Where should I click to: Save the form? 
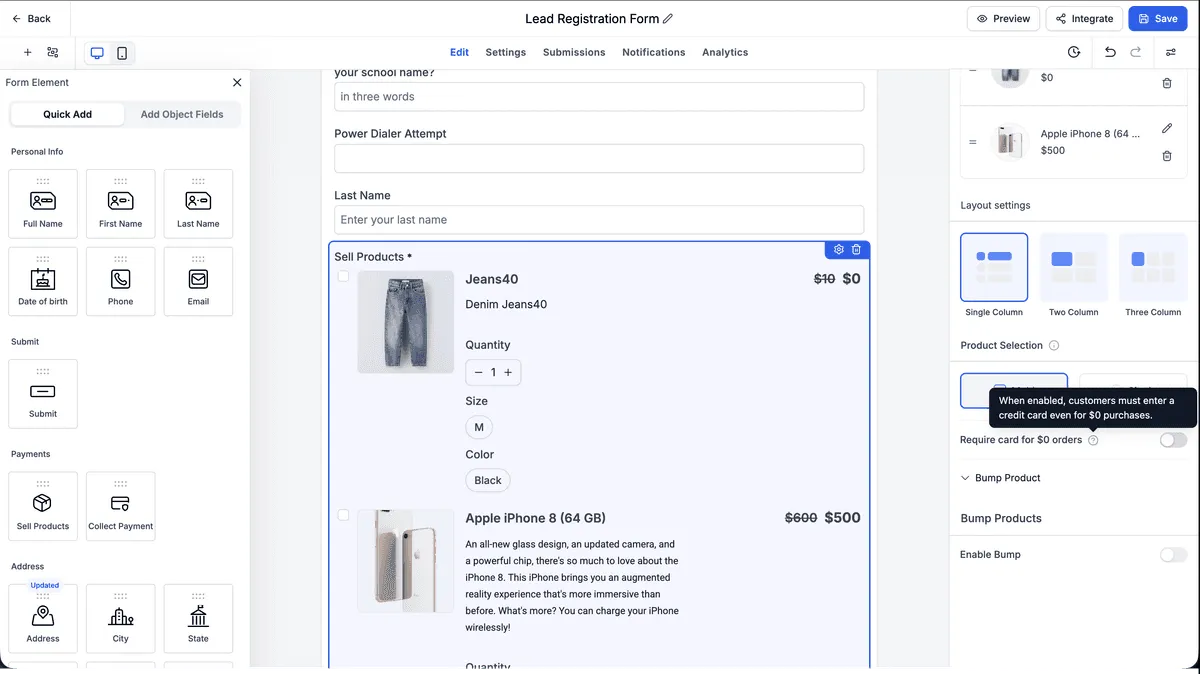click(x=1158, y=19)
